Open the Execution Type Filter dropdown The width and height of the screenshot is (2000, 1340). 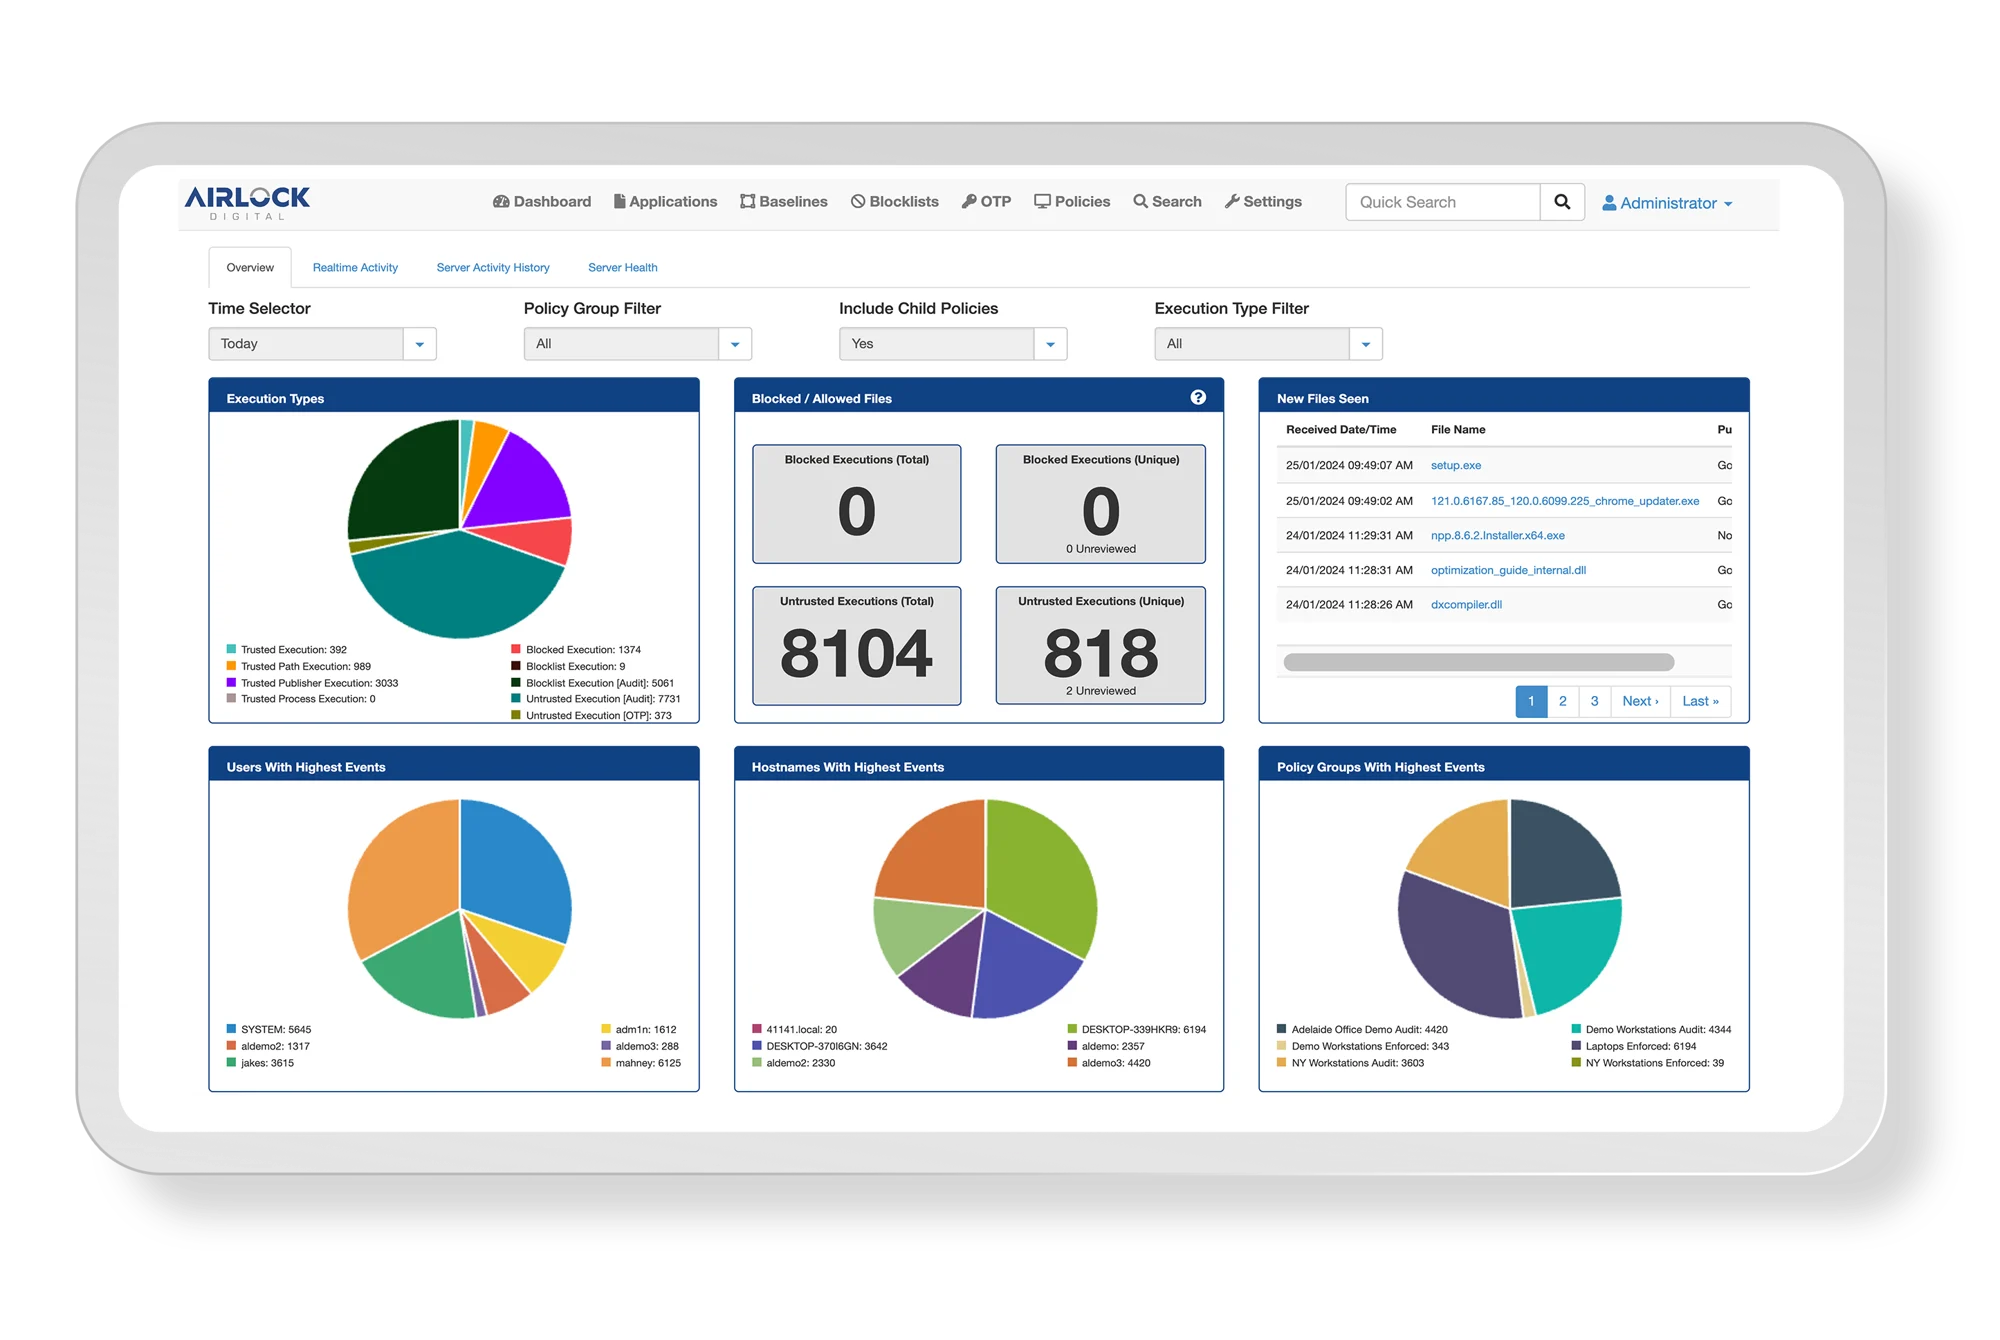(1366, 343)
